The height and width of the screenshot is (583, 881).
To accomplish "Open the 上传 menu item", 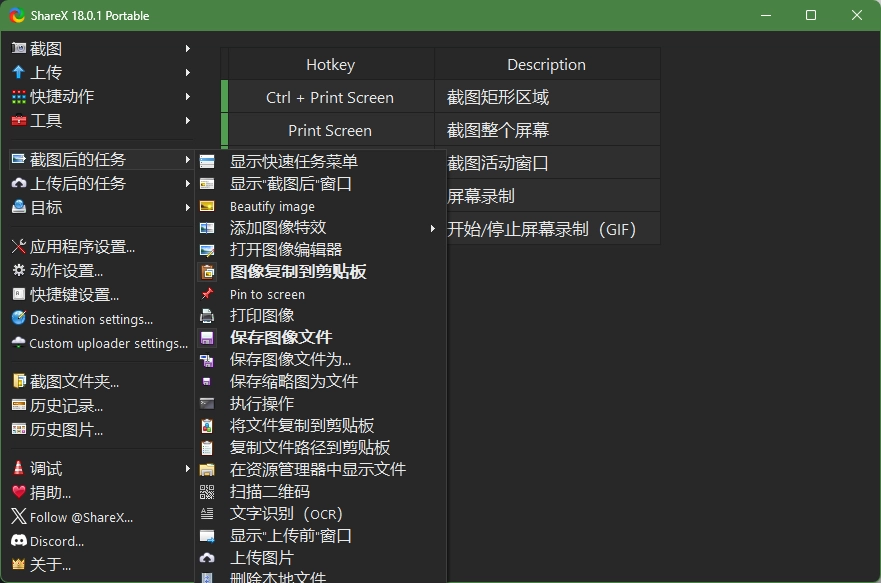I will (x=46, y=72).
